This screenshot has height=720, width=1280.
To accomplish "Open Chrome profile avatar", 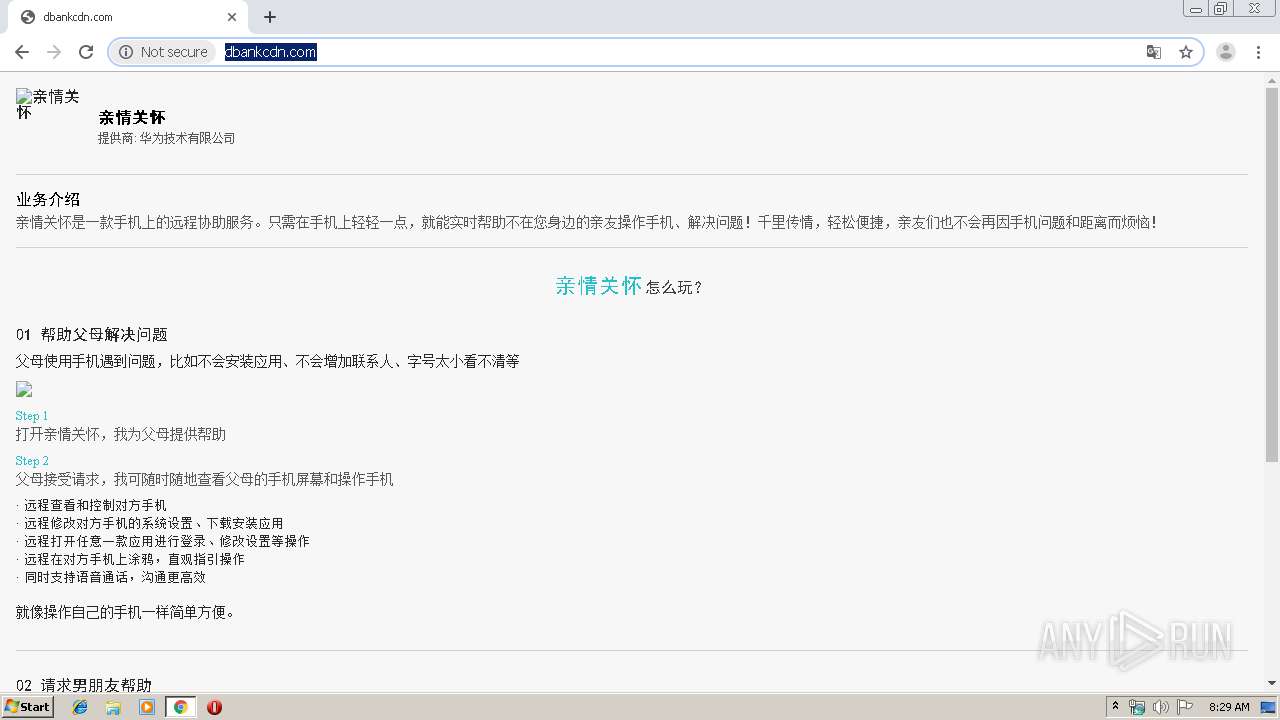I will click(x=1226, y=52).
